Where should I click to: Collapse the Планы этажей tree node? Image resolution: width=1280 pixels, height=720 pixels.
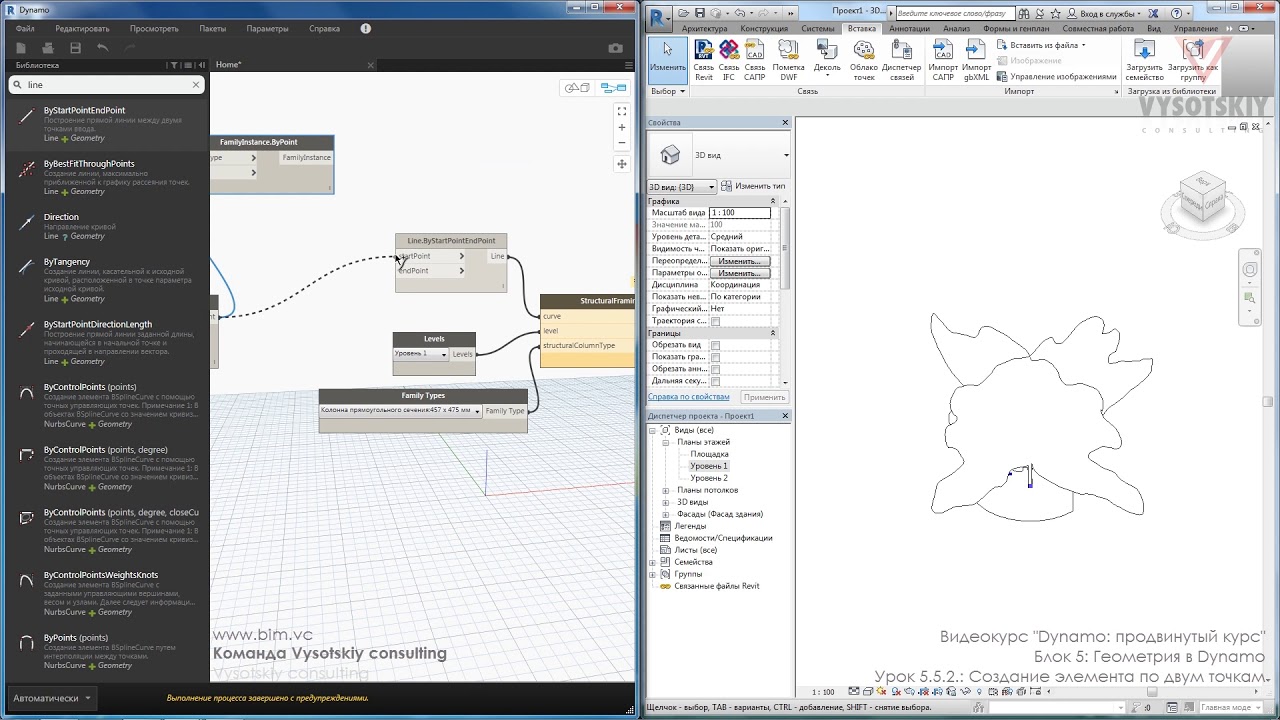[x=666, y=442]
